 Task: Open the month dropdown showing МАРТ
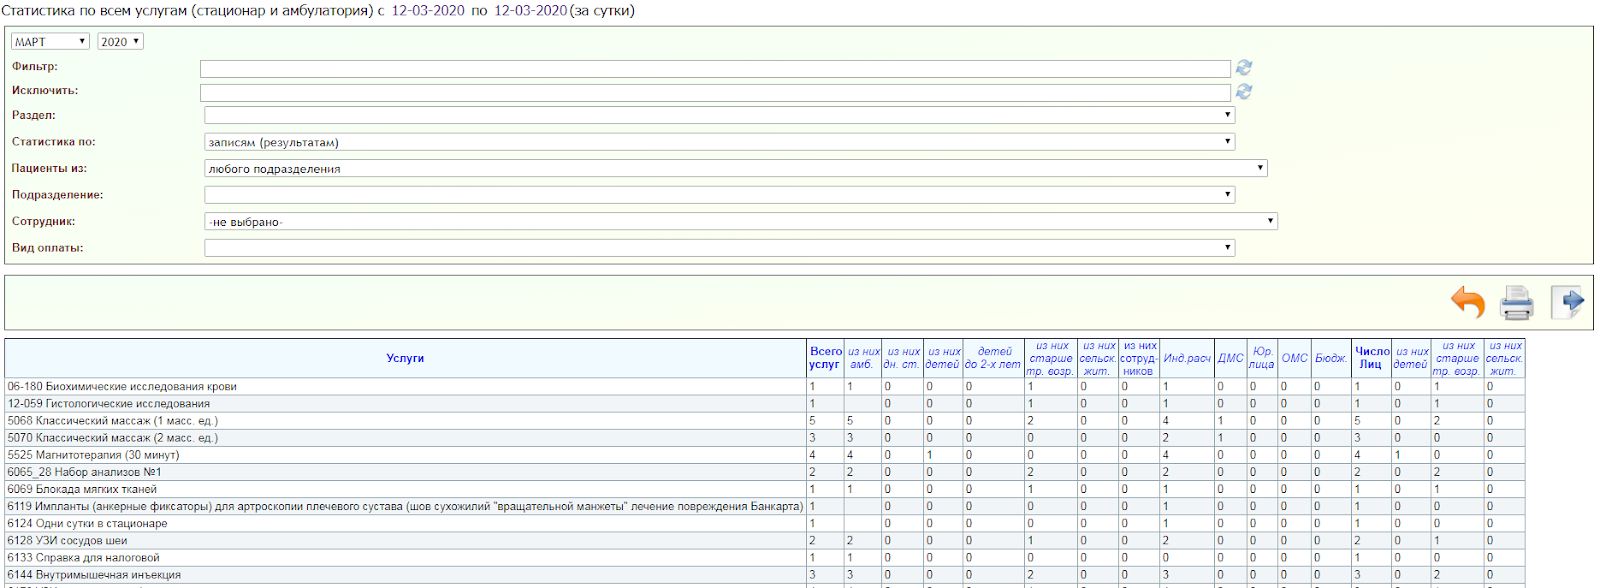(x=50, y=41)
